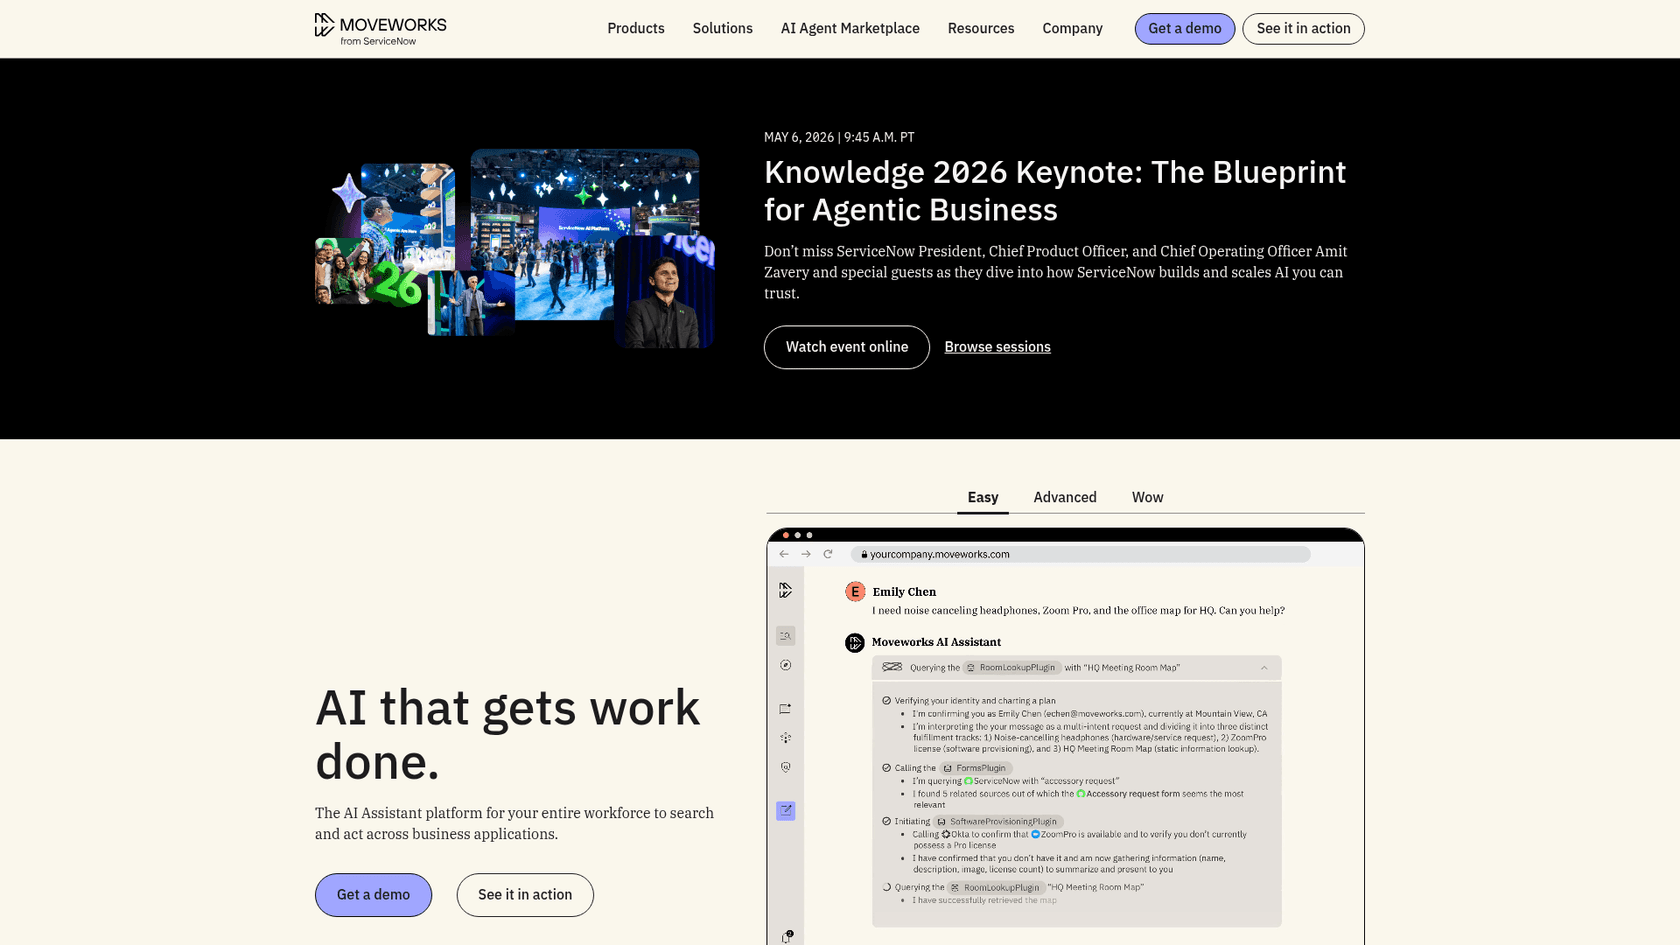Click the Okta gear icon
This screenshot has width=1680, height=945.
coord(946,834)
